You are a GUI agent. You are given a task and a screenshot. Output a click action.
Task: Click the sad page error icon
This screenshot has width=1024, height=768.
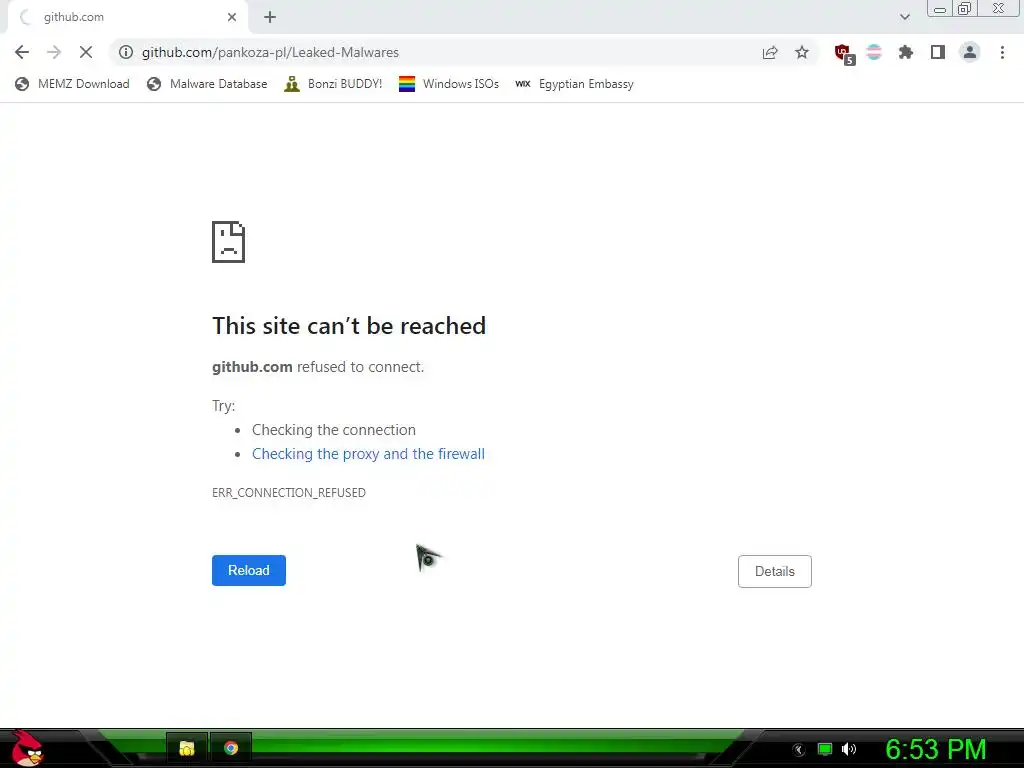tap(229, 242)
